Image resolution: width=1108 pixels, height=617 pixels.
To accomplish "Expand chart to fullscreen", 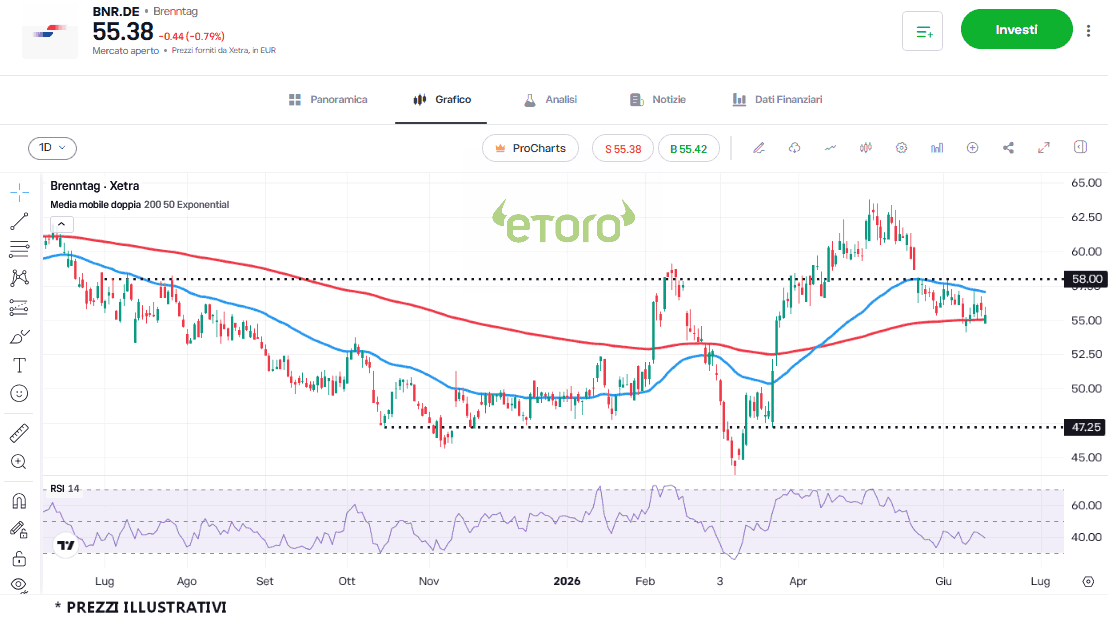I will click(1044, 148).
